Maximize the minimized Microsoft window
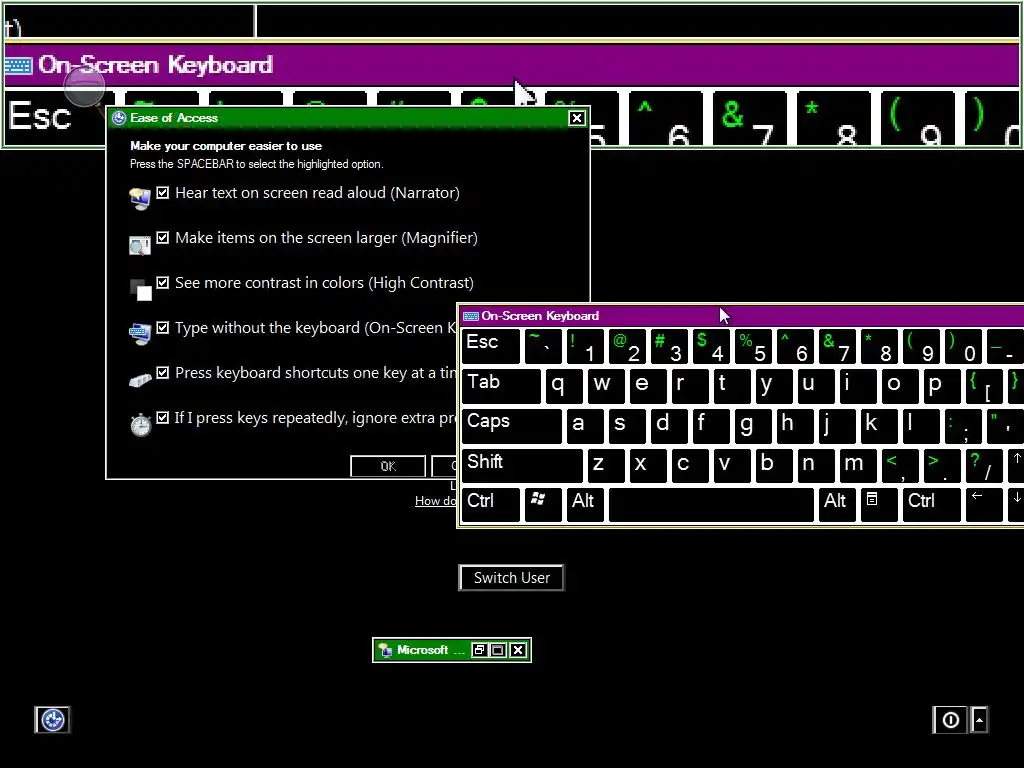The width and height of the screenshot is (1024, 768). click(x=498, y=650)
